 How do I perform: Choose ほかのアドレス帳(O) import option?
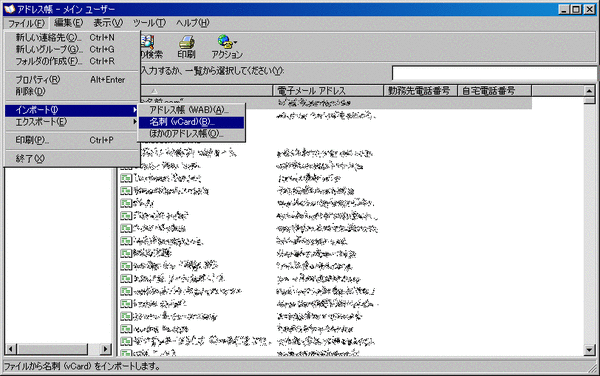[191, 134]
